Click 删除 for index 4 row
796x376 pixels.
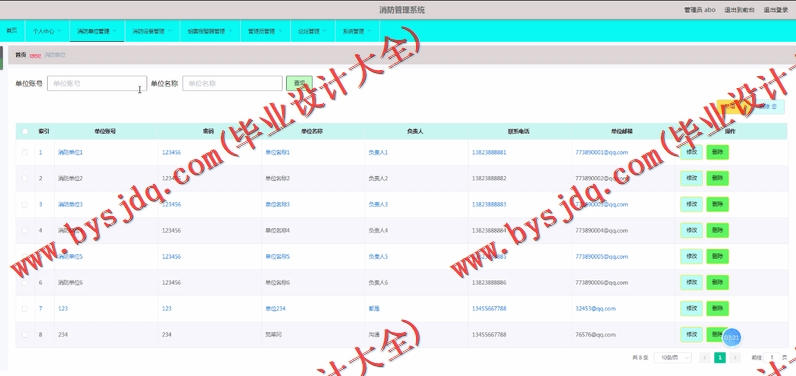point(717,230)
